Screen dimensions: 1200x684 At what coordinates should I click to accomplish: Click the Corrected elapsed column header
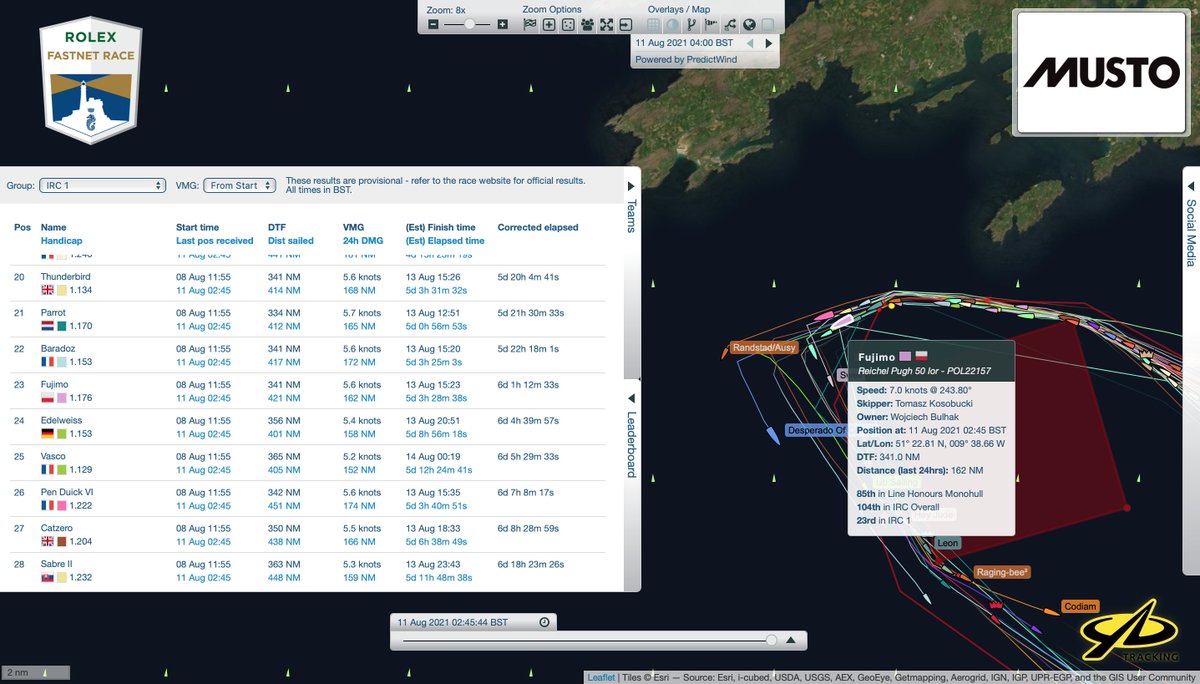click(x=538, y=227)
